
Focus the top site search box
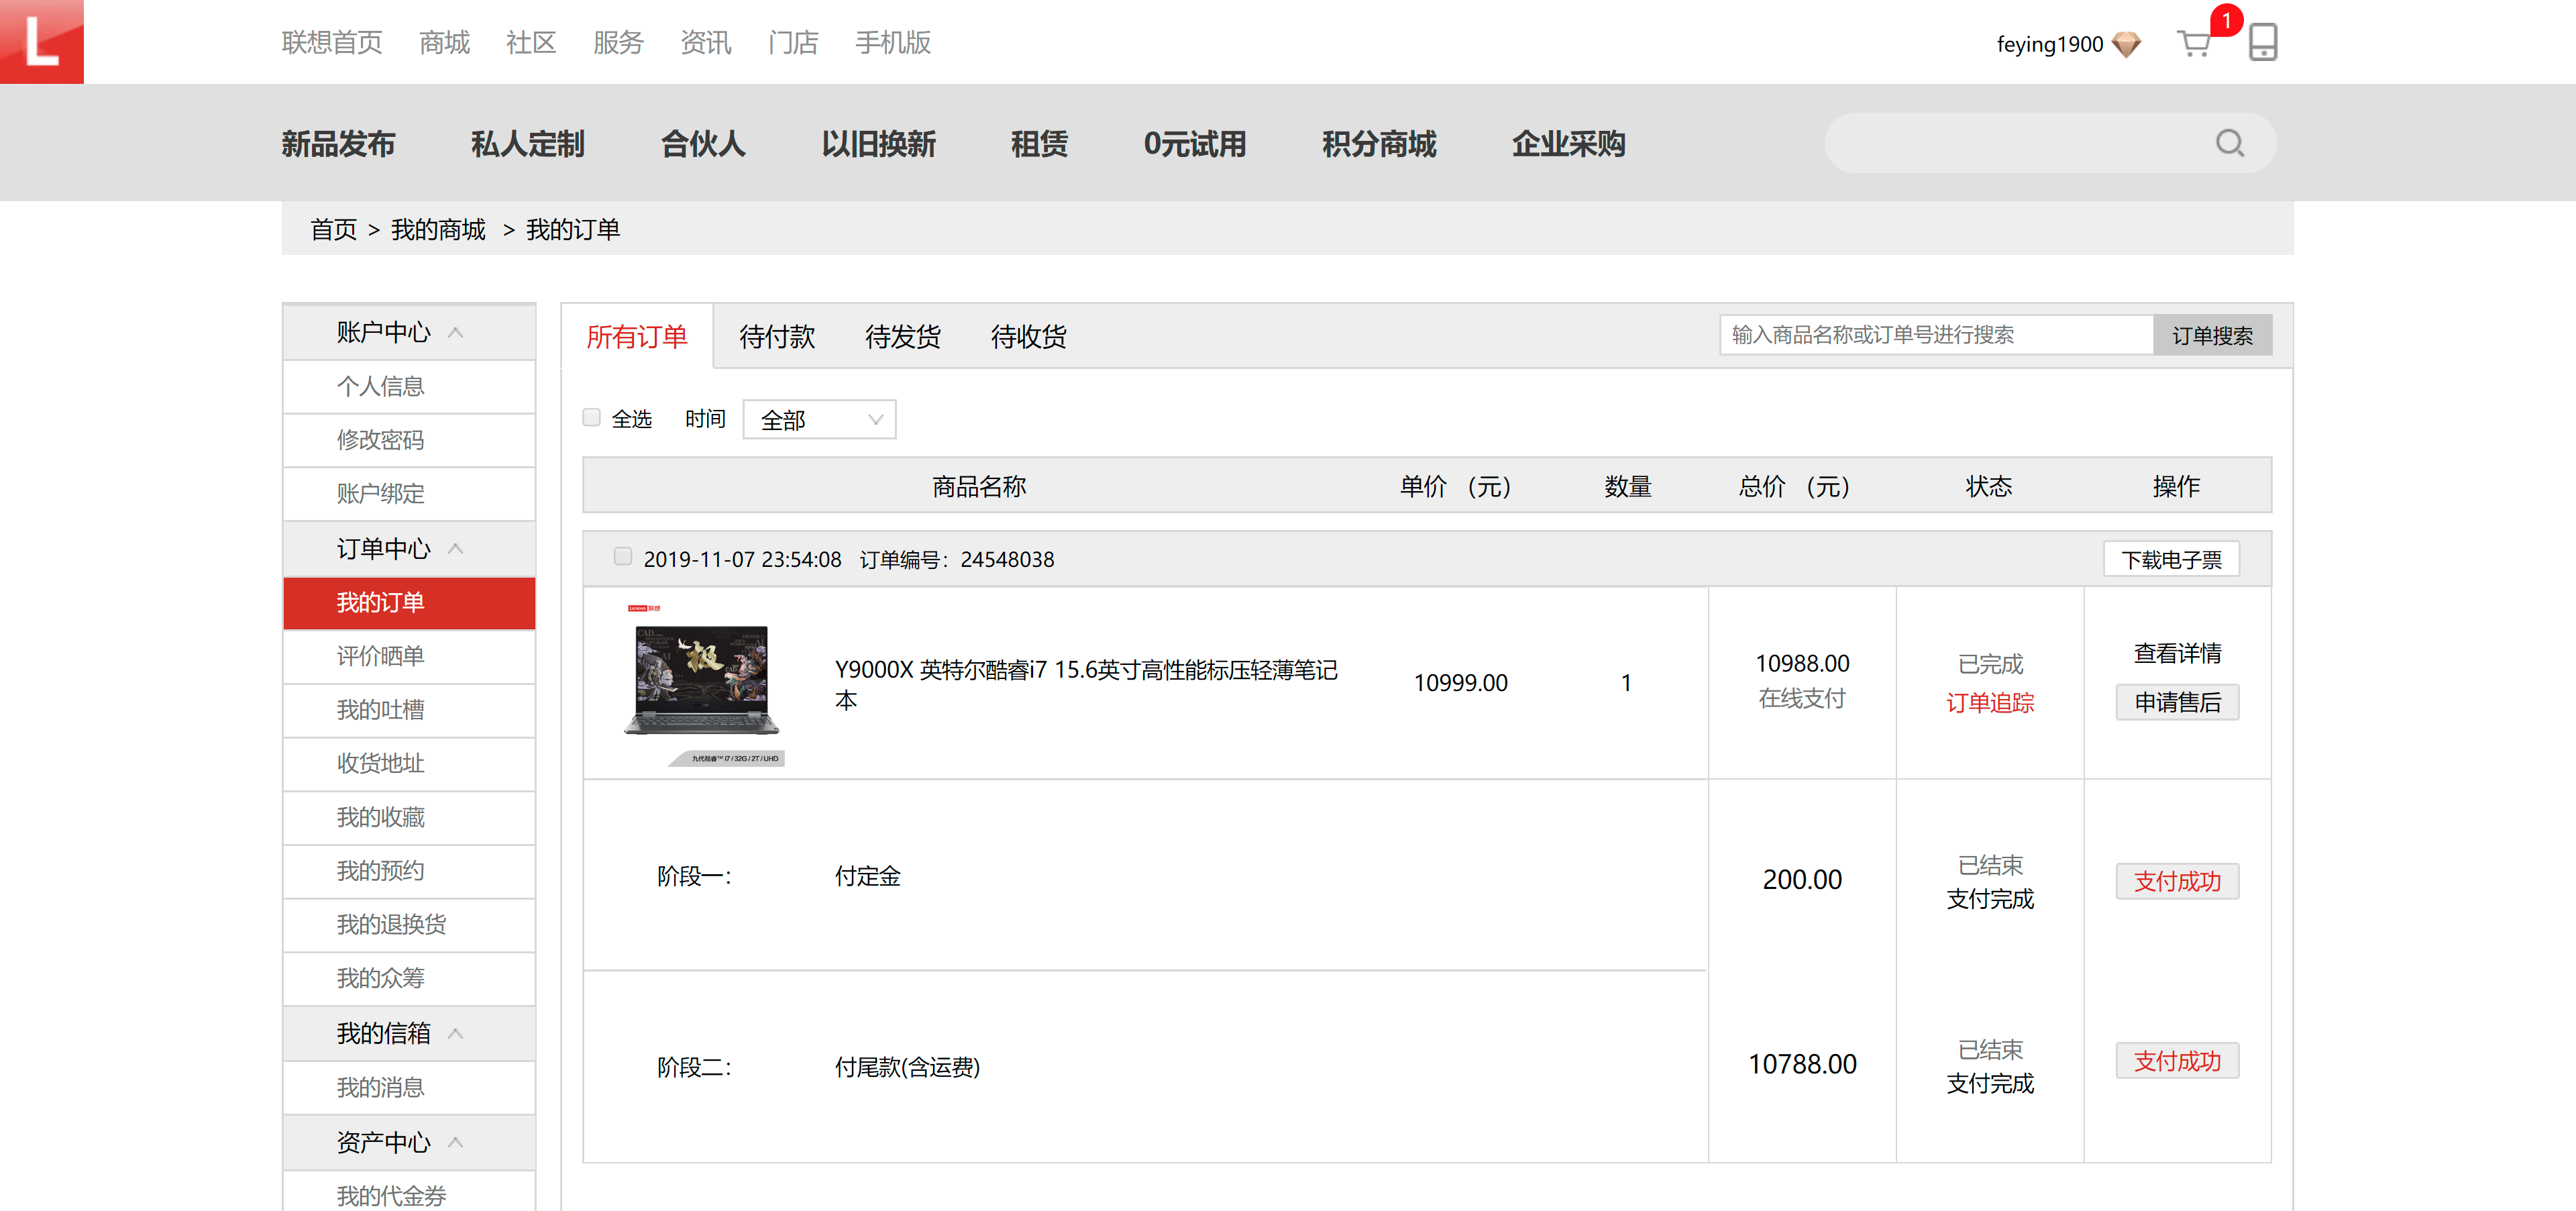2050,143
